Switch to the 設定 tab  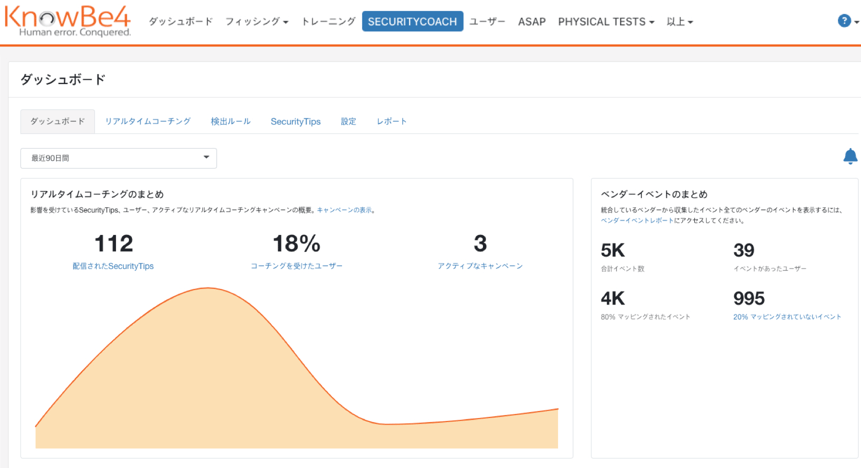click(x=348, y=121)
